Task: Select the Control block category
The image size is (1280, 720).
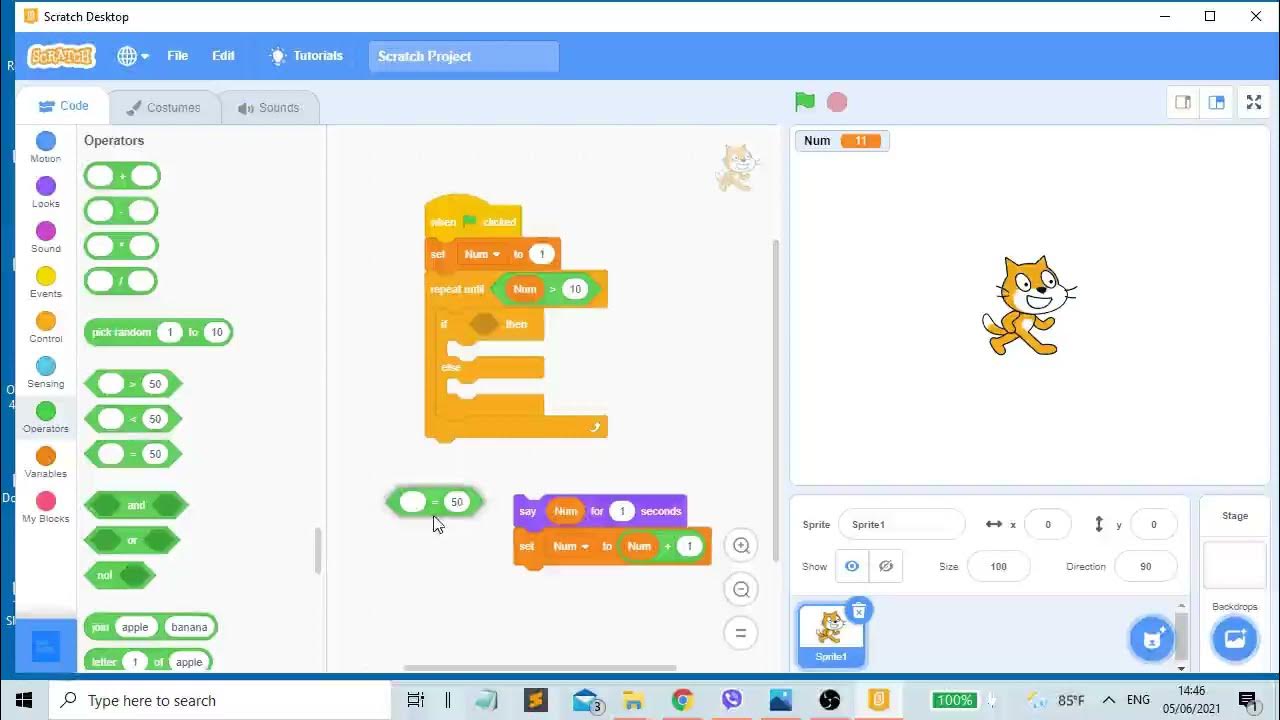Action: pyautogui.click(x=45, y=327)
